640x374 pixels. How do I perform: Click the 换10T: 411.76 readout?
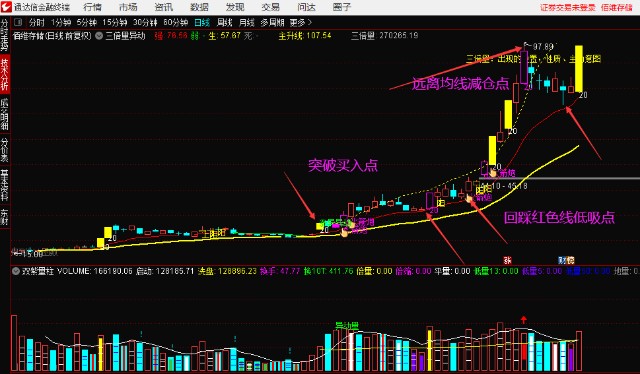pos(329,271)
